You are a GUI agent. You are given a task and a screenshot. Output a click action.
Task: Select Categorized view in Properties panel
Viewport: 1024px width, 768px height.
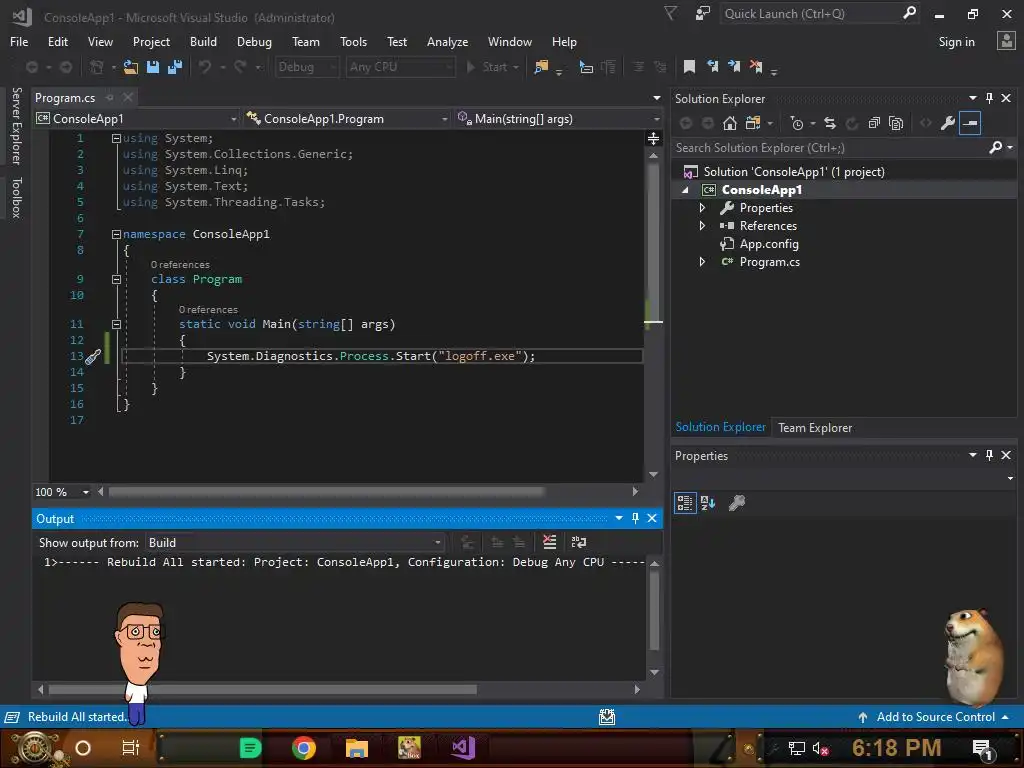coord(684,503)
